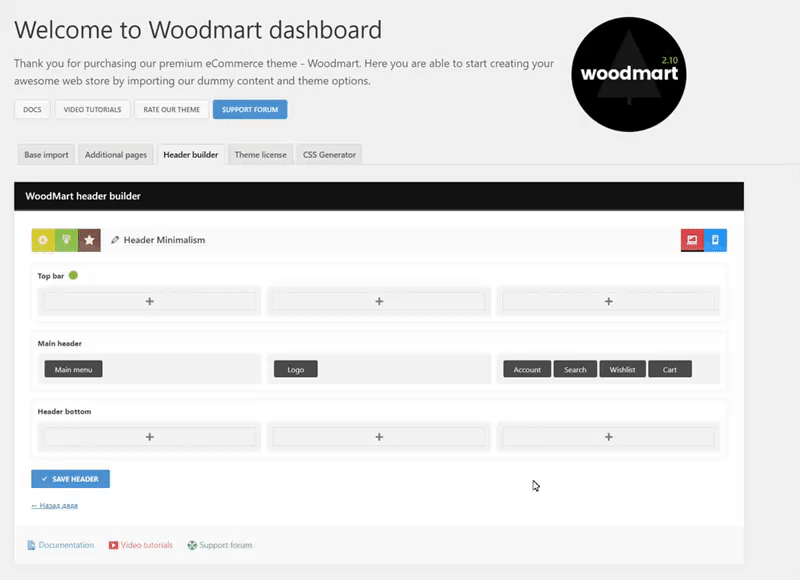Click the Woodmart round logo
800x580 pixels.
[629, 74]
